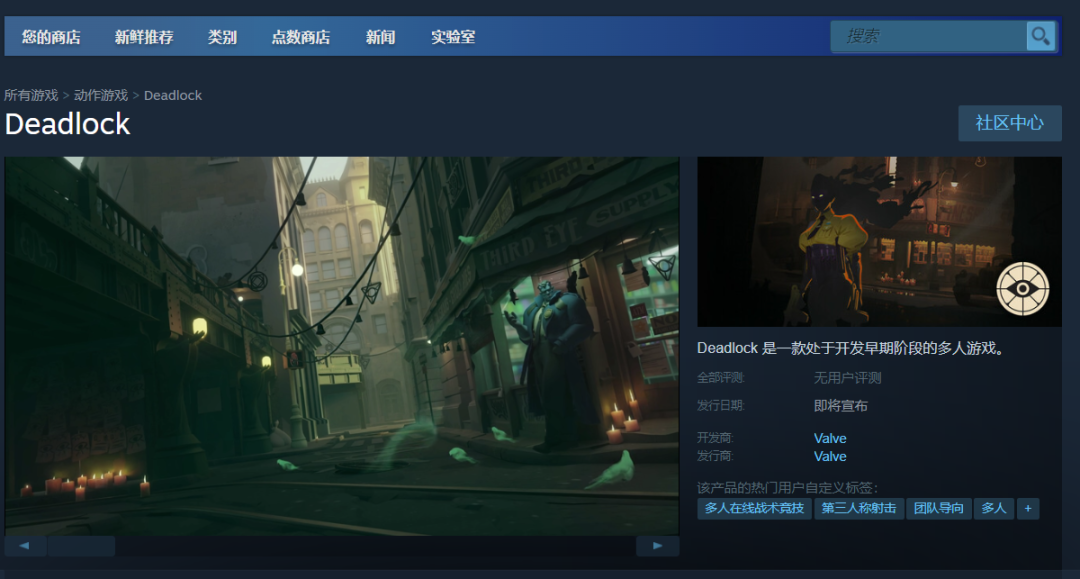The height and width of the screenshot is (579, 1080).
Task: Click the 全部评测 label
Action: click(720, 378)
